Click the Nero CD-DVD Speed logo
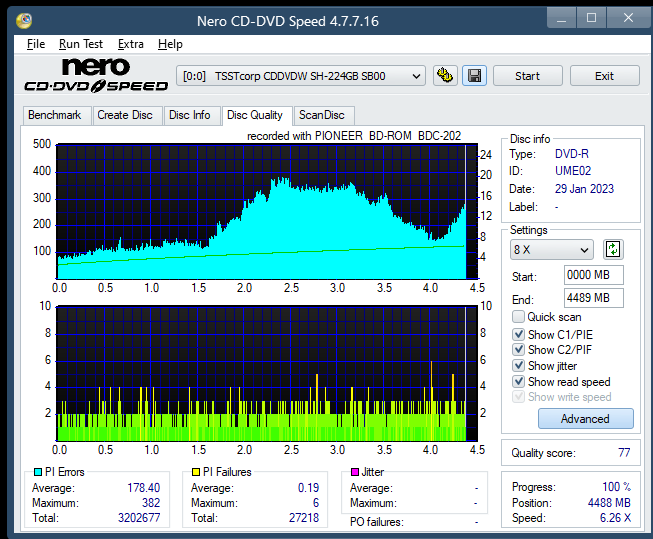 [96, 75]
